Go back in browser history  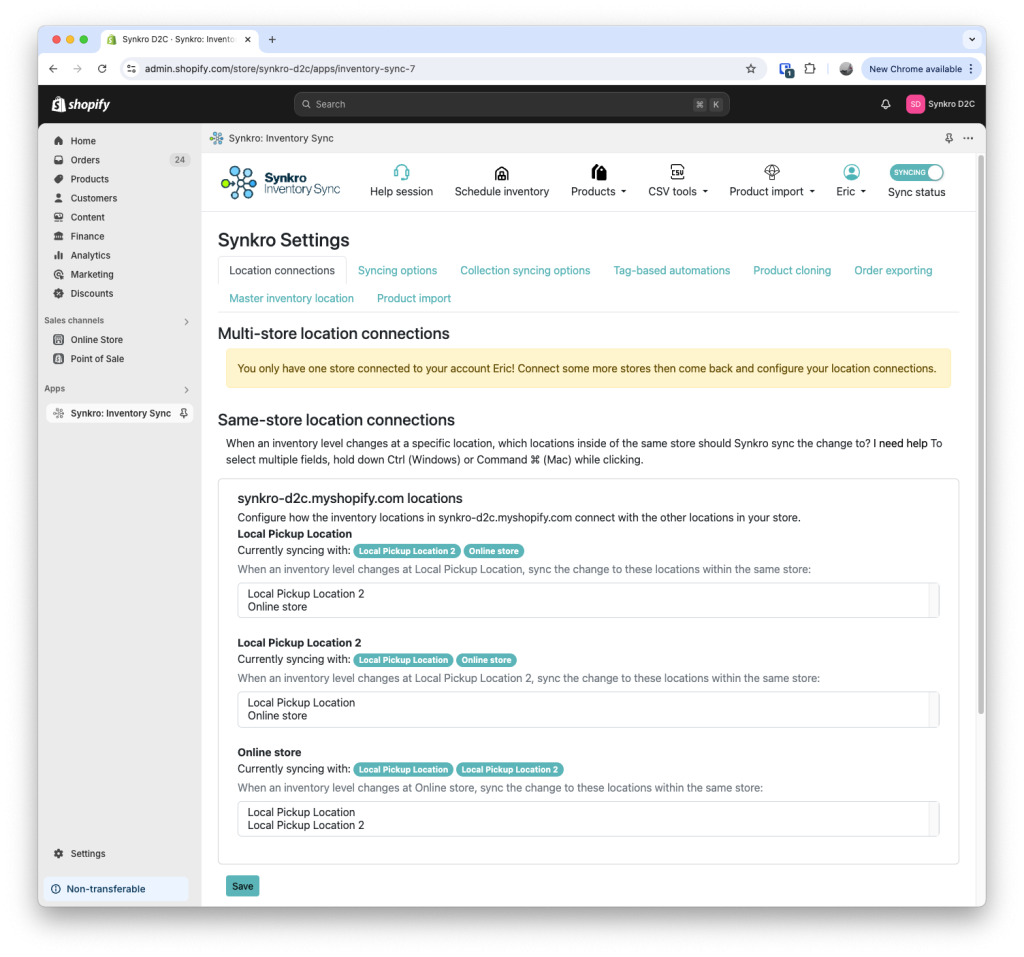click(x=54, y=69)
